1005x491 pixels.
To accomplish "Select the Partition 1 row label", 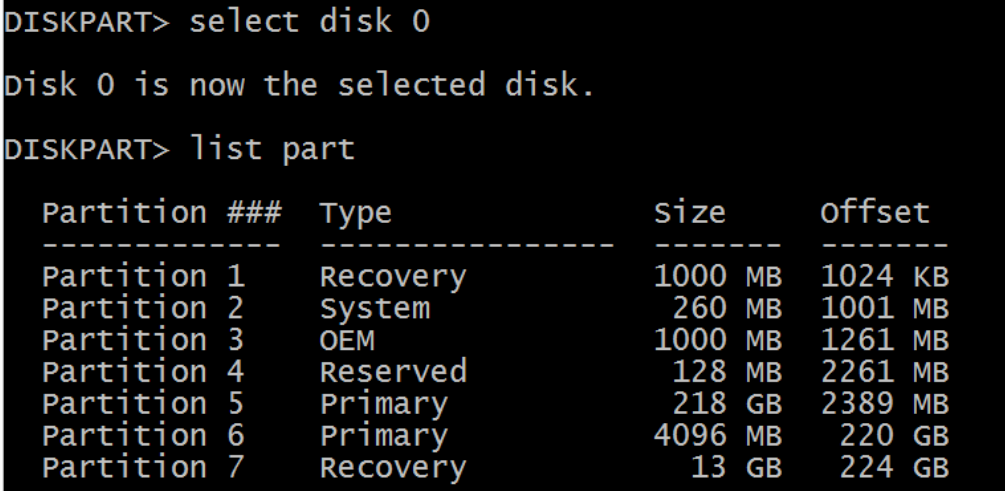I will click(x=143, y=276).
